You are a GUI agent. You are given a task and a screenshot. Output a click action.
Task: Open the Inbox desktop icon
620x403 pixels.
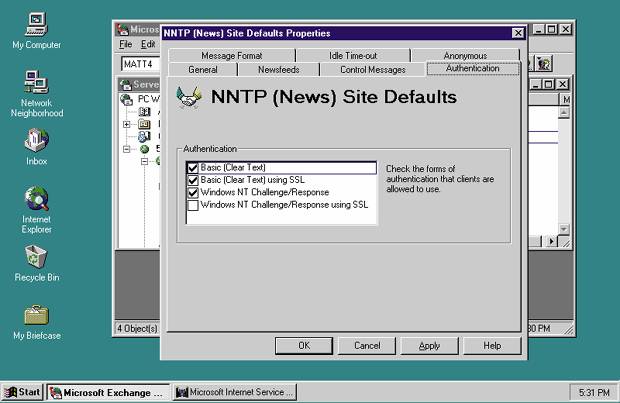point(36,140)
